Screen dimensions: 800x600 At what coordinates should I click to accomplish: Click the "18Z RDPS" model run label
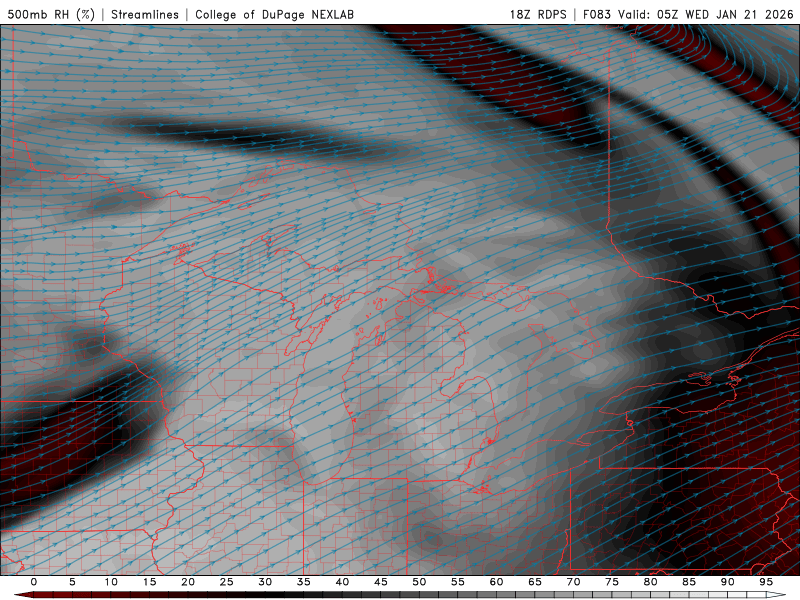pyautogui.click(x=538, y=14)
